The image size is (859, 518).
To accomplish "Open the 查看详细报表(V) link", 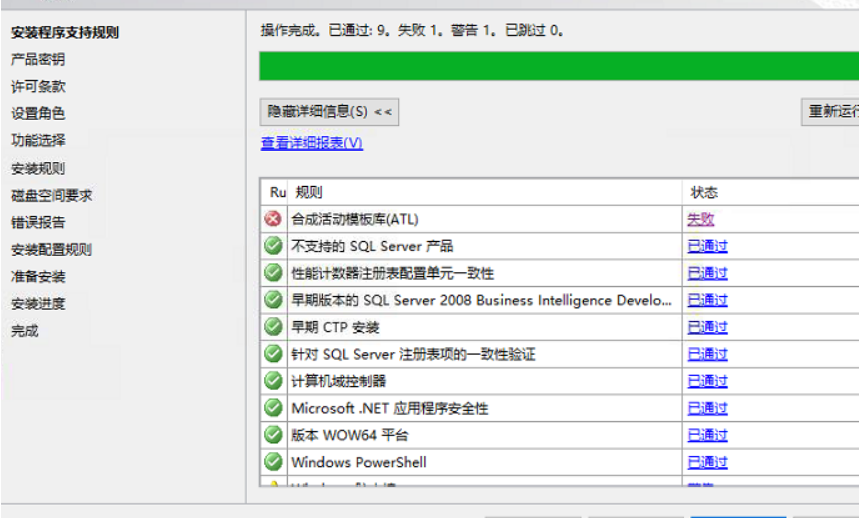I will click(311, 143).
